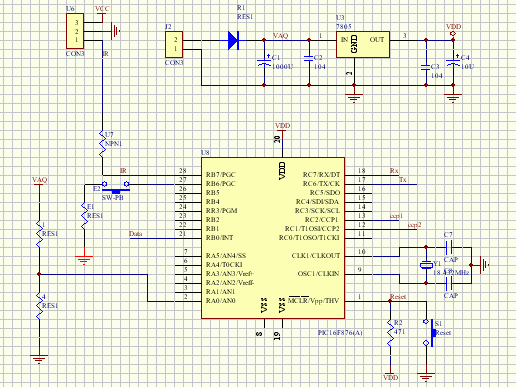Select the C7 CAP capacitor
This screenshot has height=387, width=516.
pos(449,247)
